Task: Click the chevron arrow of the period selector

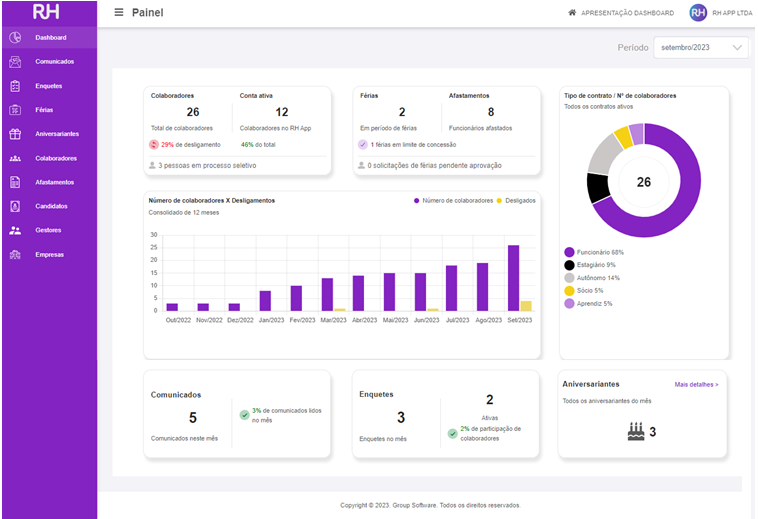Action: click(737, 47)
